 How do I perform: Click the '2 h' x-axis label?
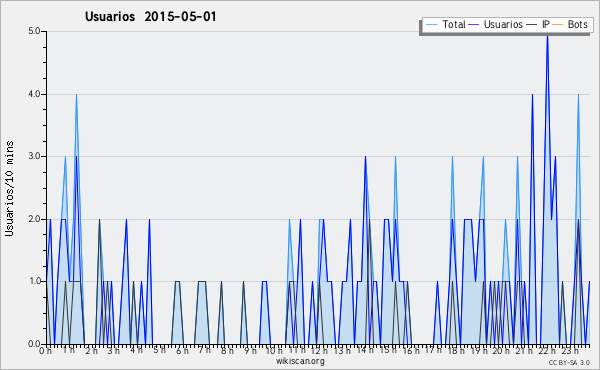(x=91, y=351)
